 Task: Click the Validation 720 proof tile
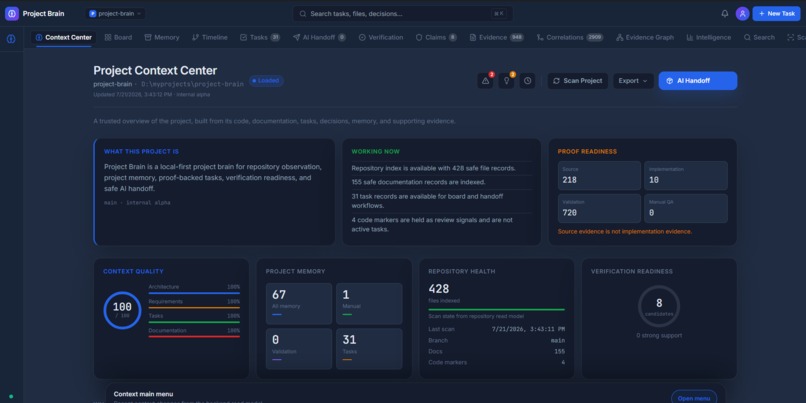click(599, 208)
